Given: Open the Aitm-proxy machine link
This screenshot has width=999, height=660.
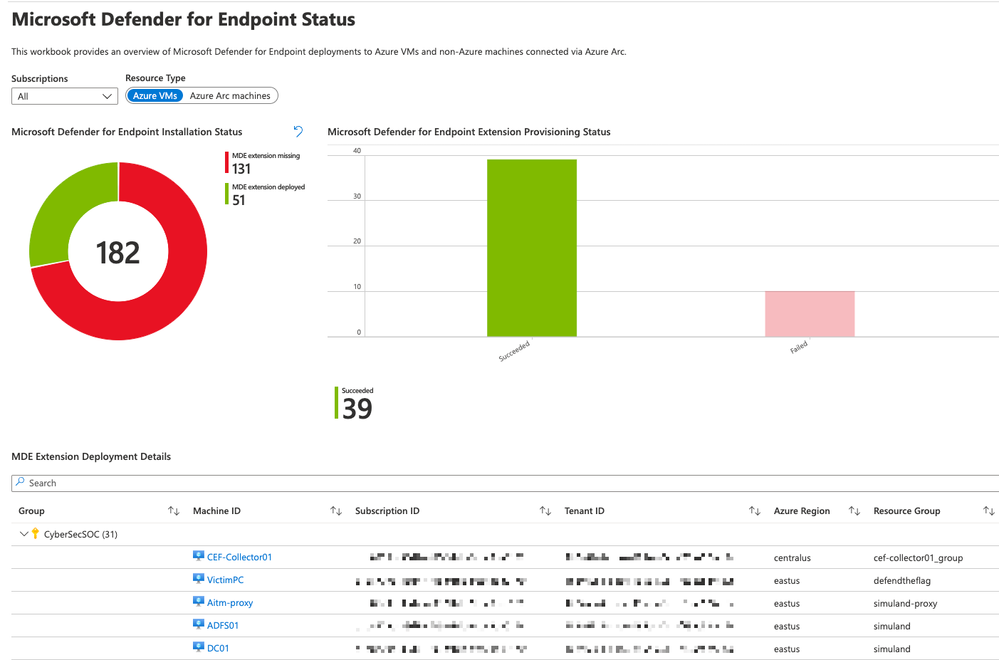Looking at the screenshot, I should click(x=229, y=603).
